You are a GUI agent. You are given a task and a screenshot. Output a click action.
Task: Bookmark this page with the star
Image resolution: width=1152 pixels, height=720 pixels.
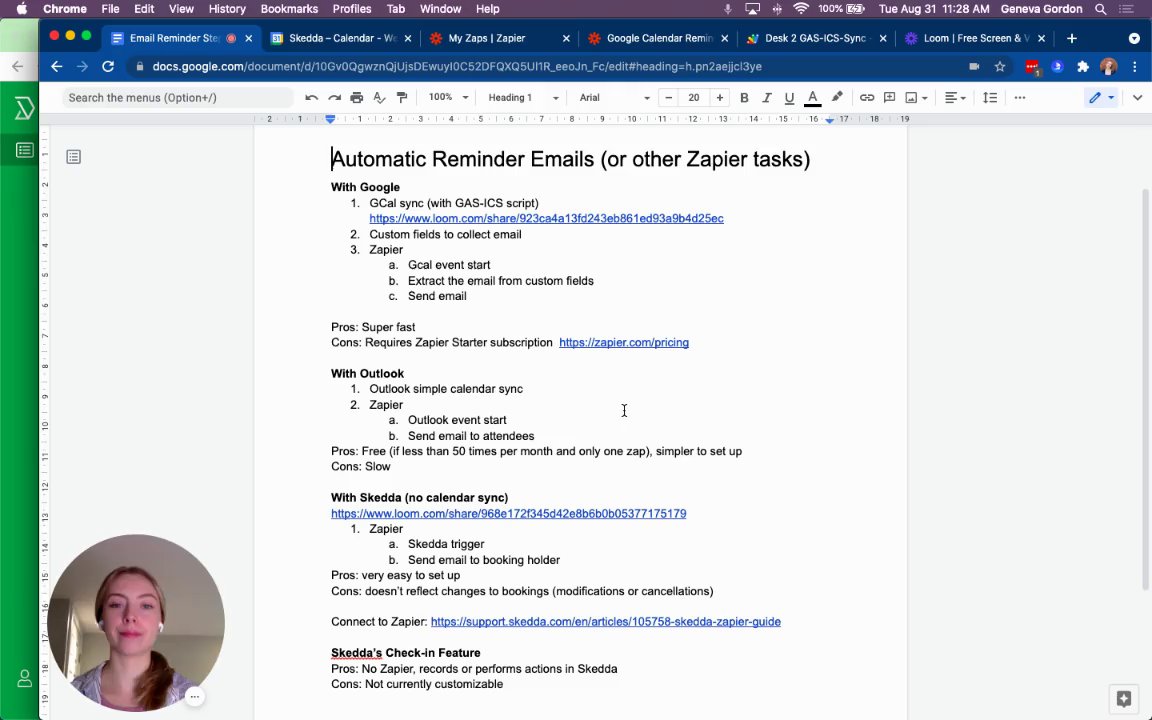click(1000, 67)
